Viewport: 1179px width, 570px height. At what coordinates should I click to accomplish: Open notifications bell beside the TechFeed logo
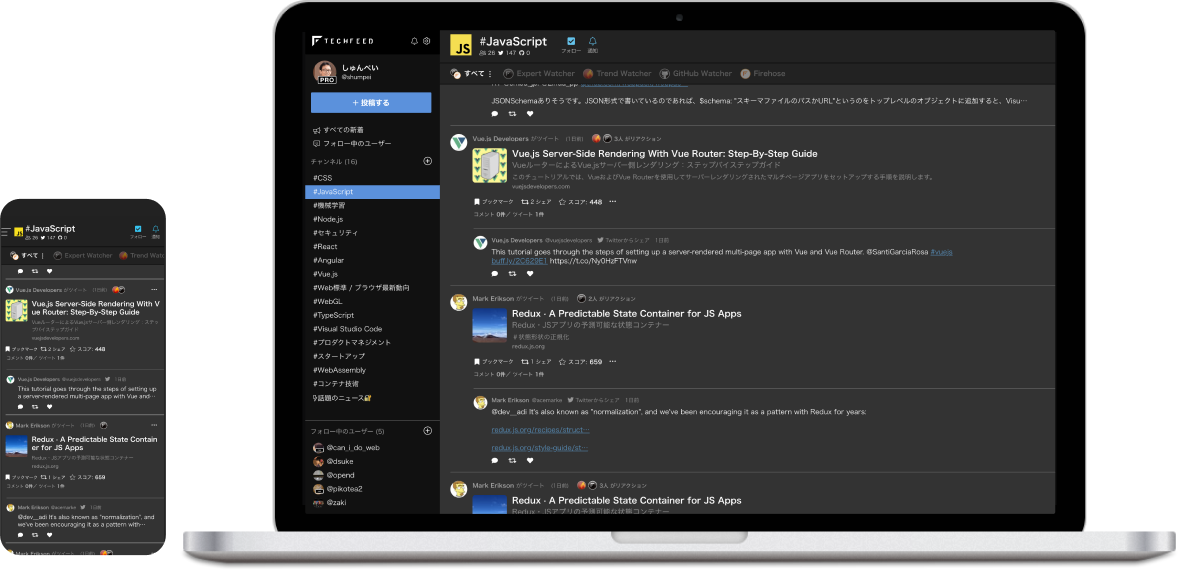point(414,41)
